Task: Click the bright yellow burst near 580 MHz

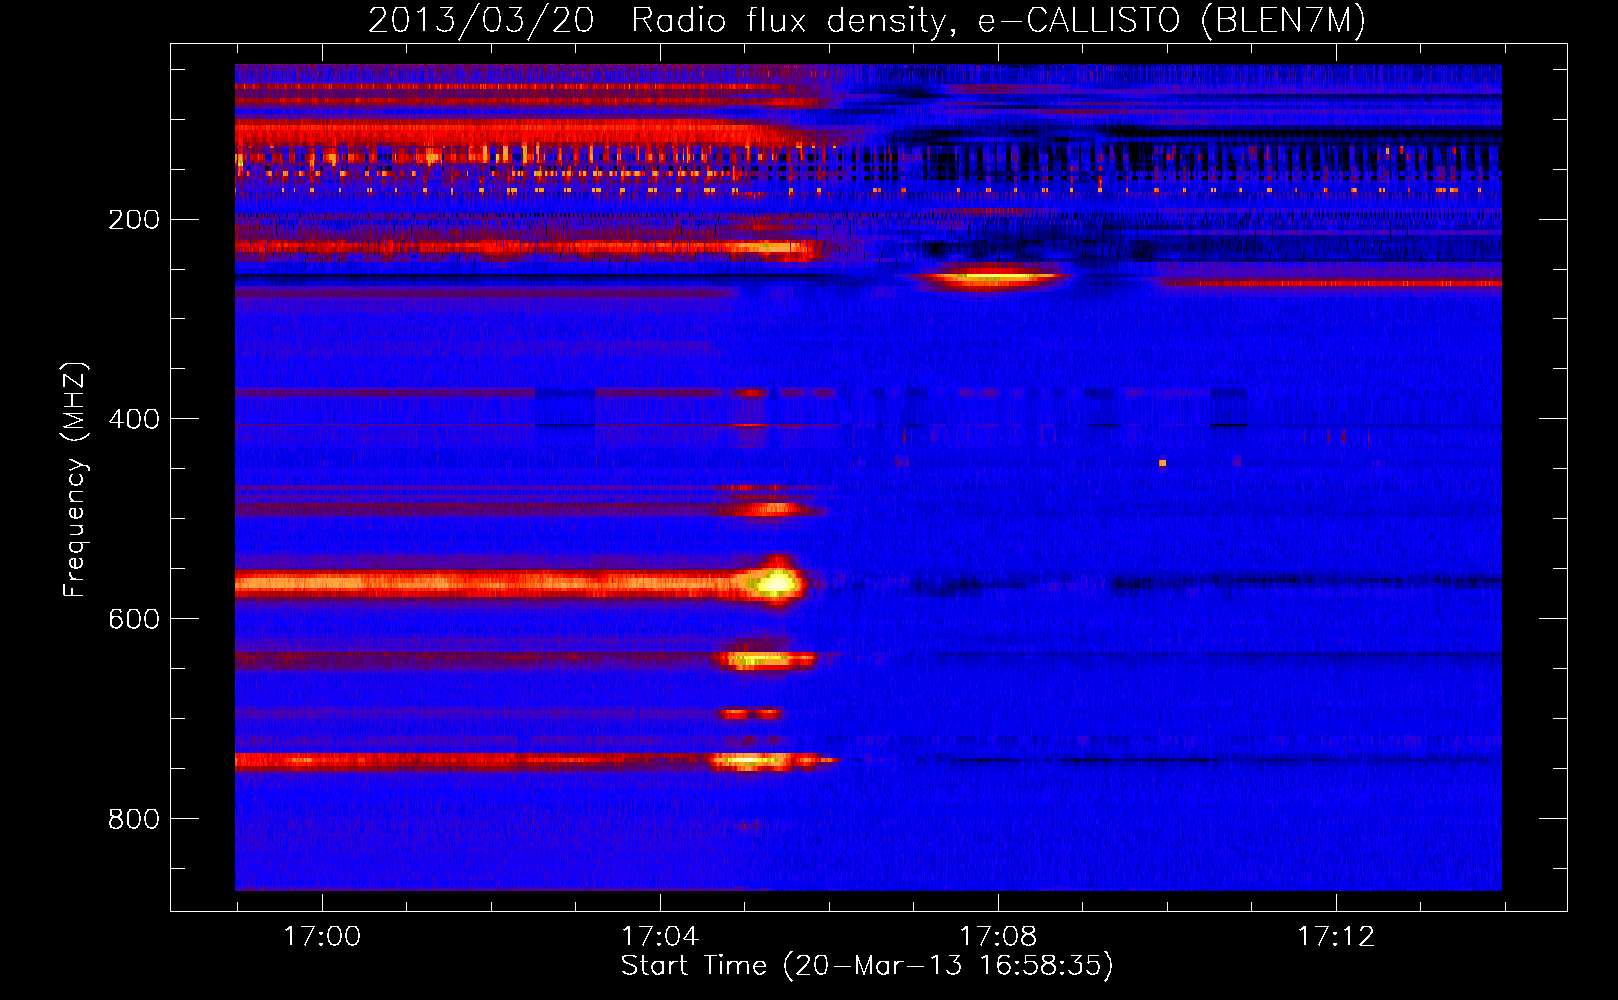Action: (x=776, y=582)
